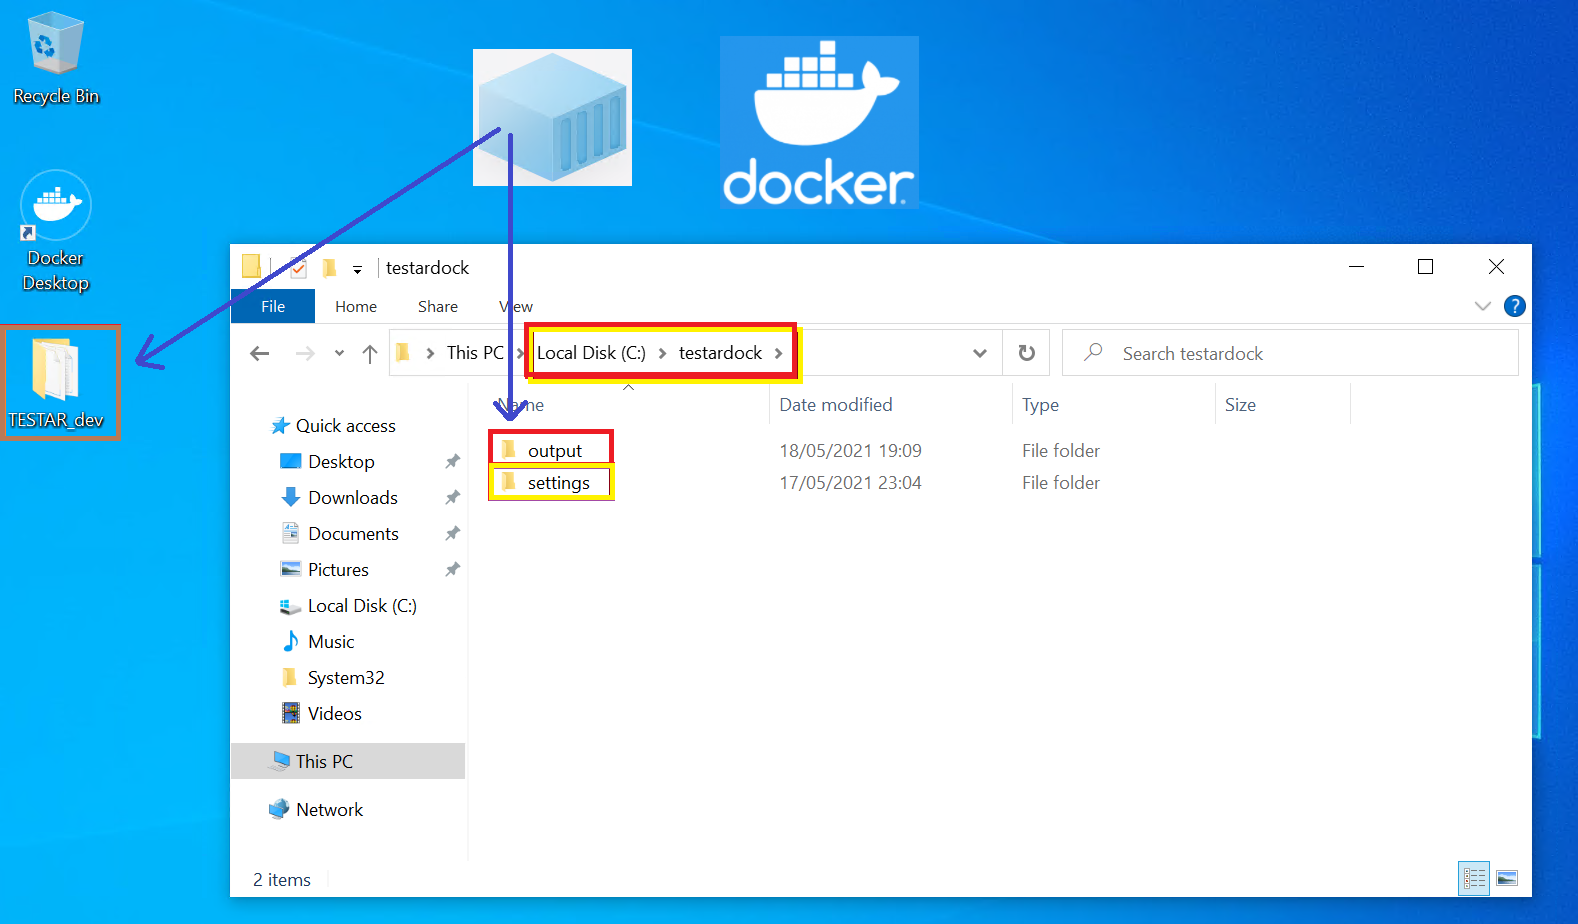Switch to Large icons view button
This screenshot has width=1578, height=924.
pyautogui.click(x=1507, y=878)
